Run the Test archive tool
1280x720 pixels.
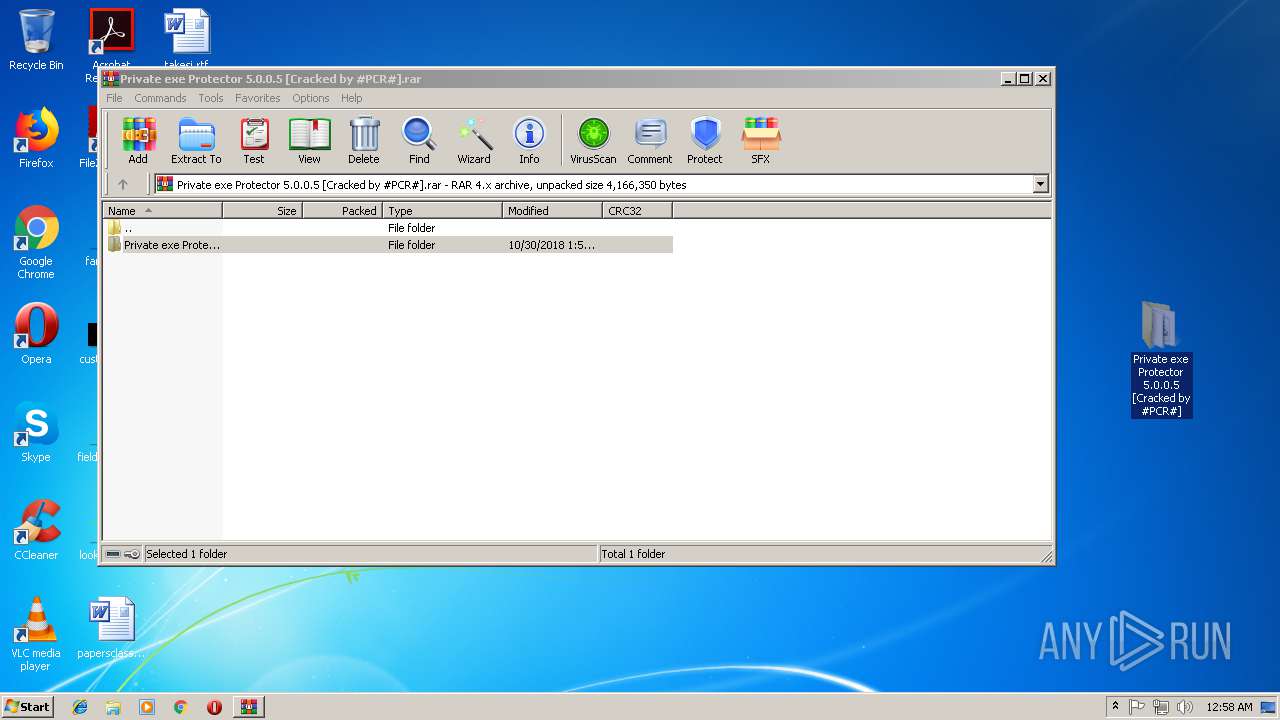pos(254,141)
